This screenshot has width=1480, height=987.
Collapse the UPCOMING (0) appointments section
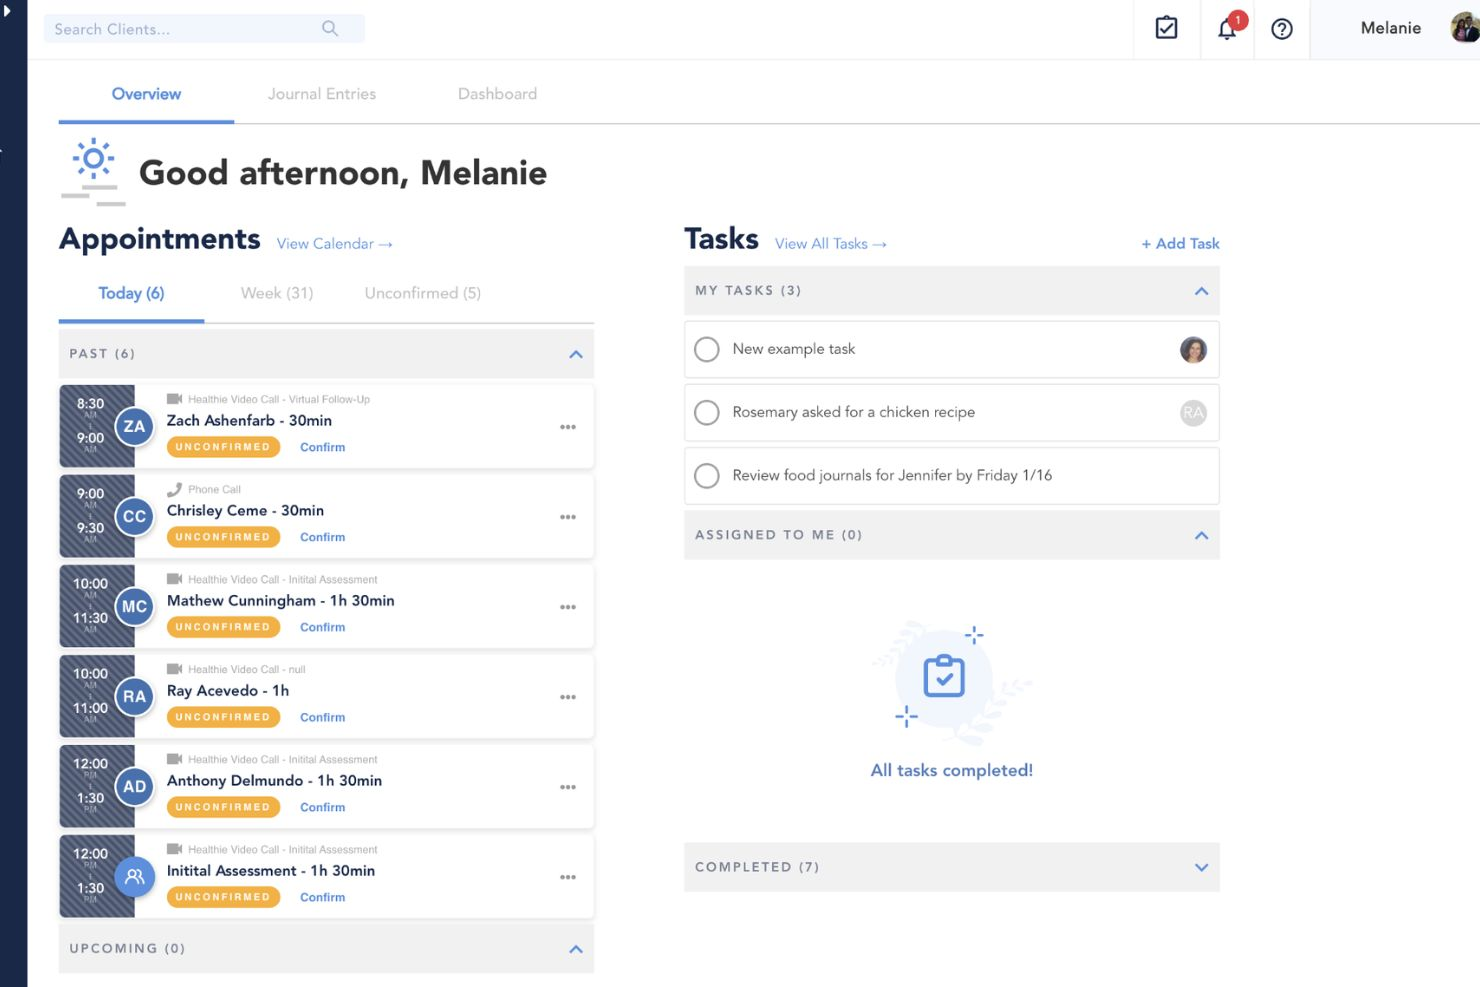click(x=576, y=949)
